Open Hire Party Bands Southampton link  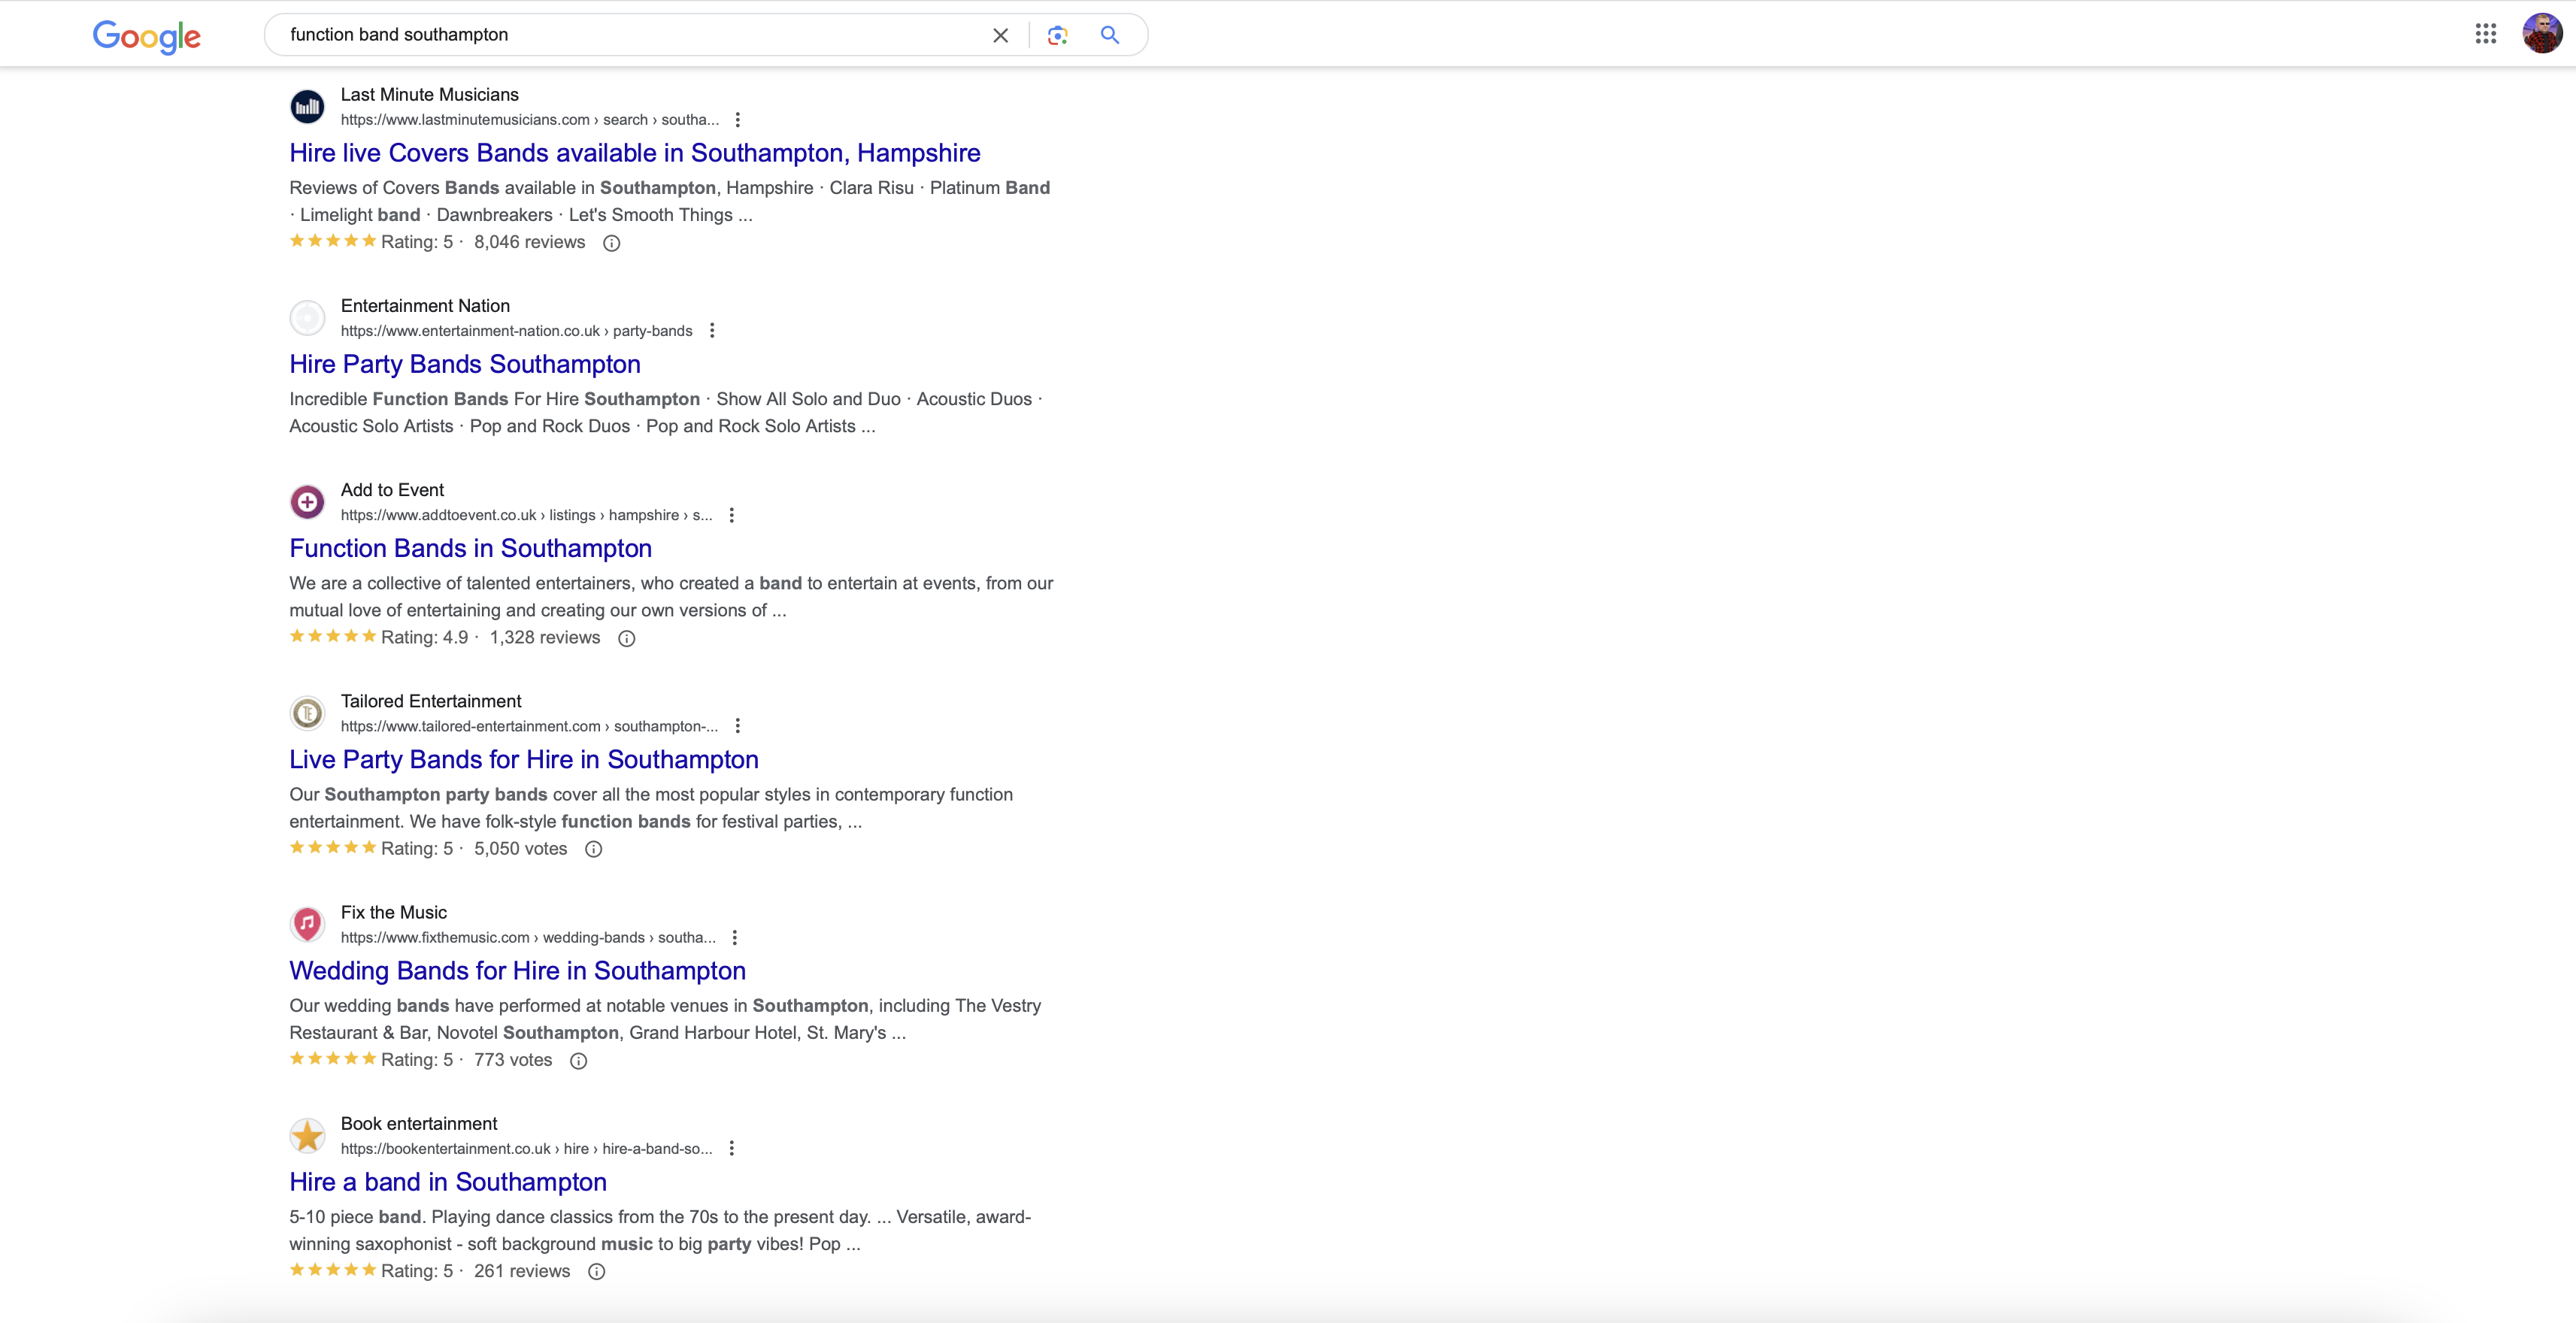click(x=465, y=364)
